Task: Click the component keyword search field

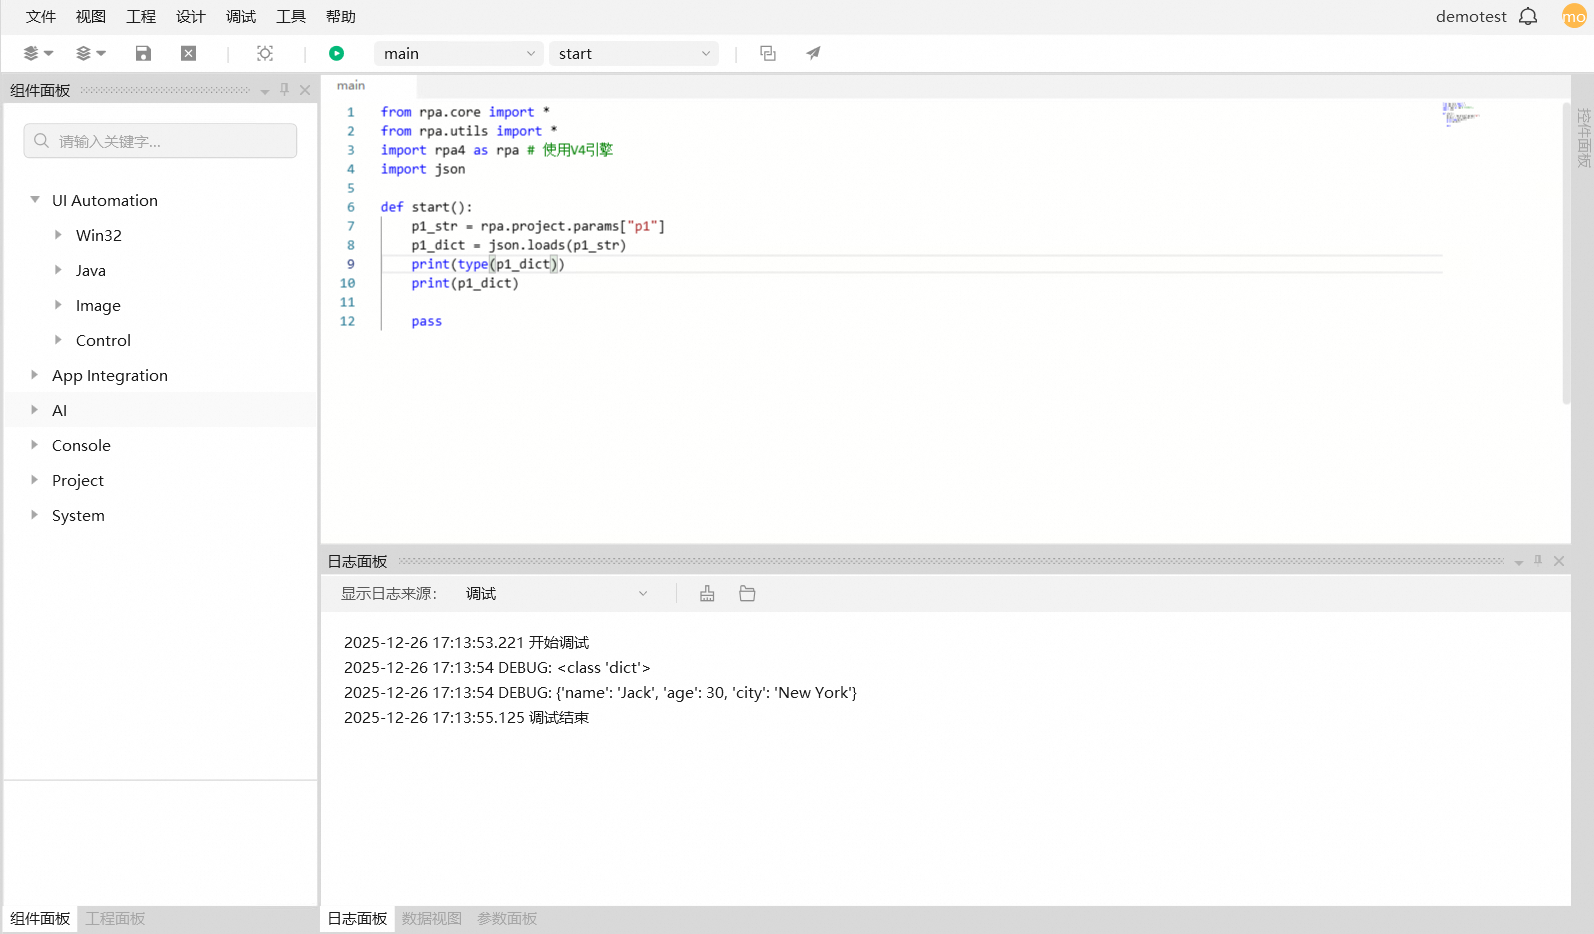Action: click(x=160, y=141)
